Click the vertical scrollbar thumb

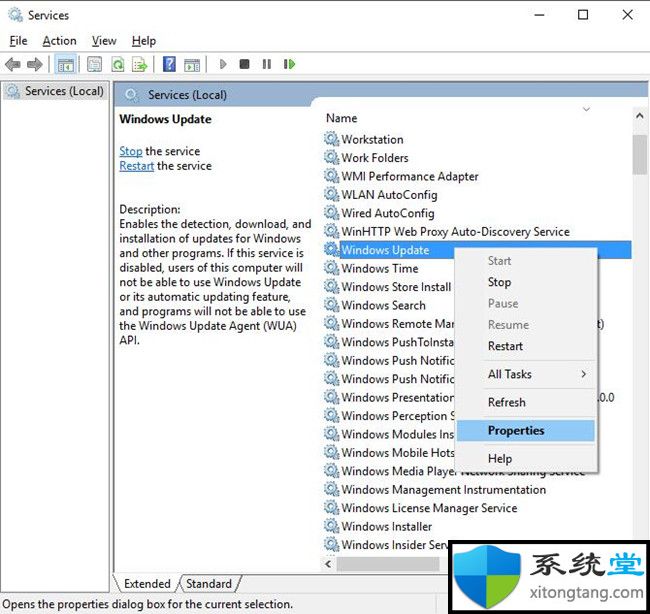pyautogui.click(x=640, y=155)
